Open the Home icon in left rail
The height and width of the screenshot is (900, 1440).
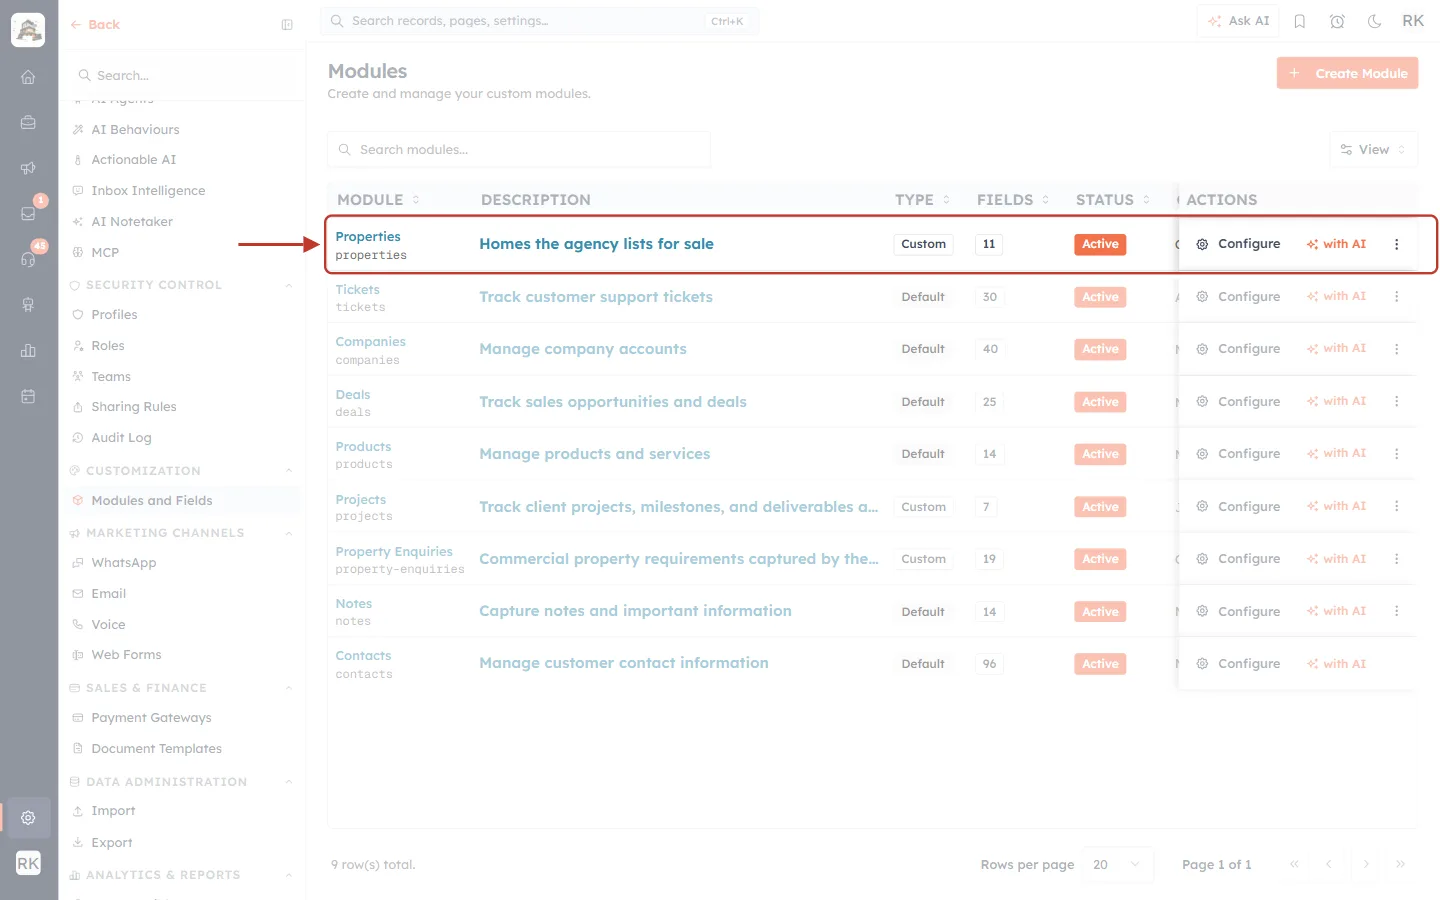tap(28, 77)
